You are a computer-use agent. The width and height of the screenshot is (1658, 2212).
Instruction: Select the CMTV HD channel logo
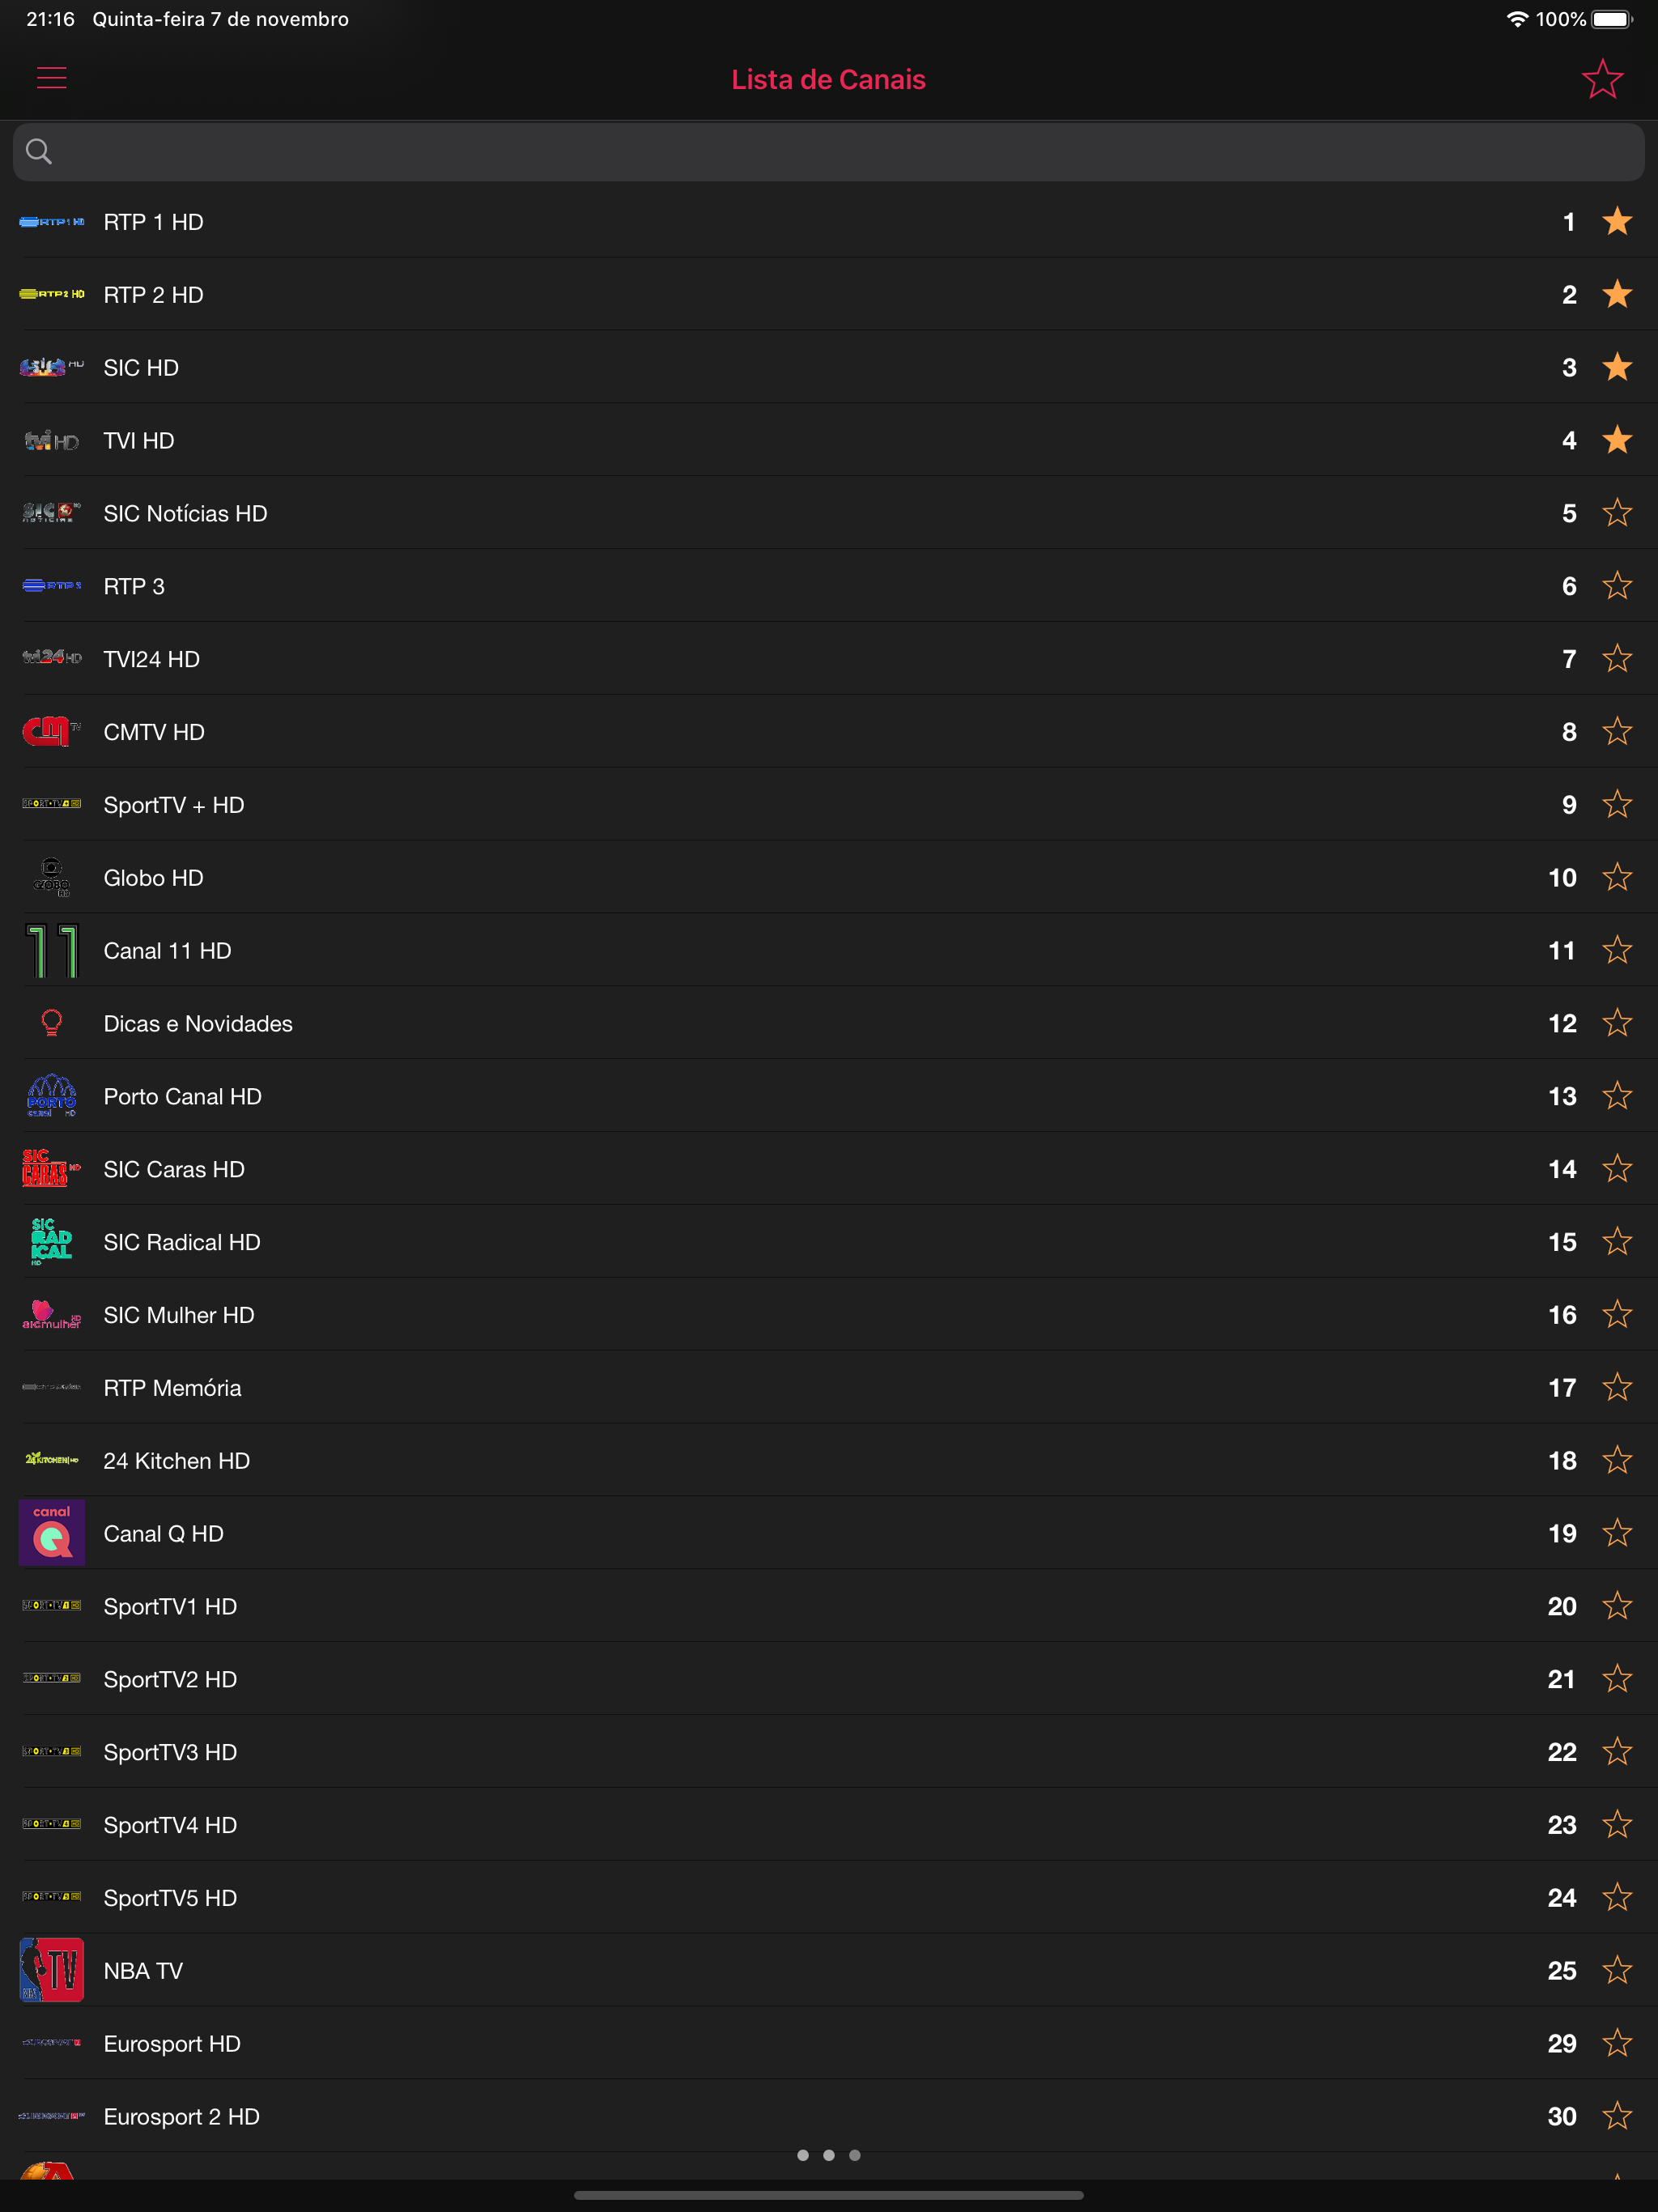pos(51,731)
